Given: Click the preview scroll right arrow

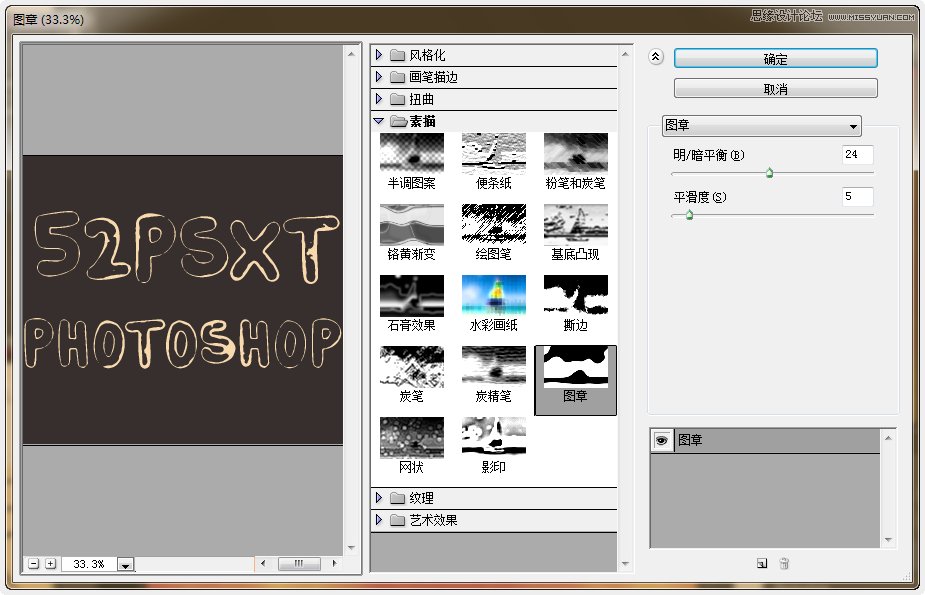Looking at the screenshot, I should pyautogui.click(x=334, y=564).
